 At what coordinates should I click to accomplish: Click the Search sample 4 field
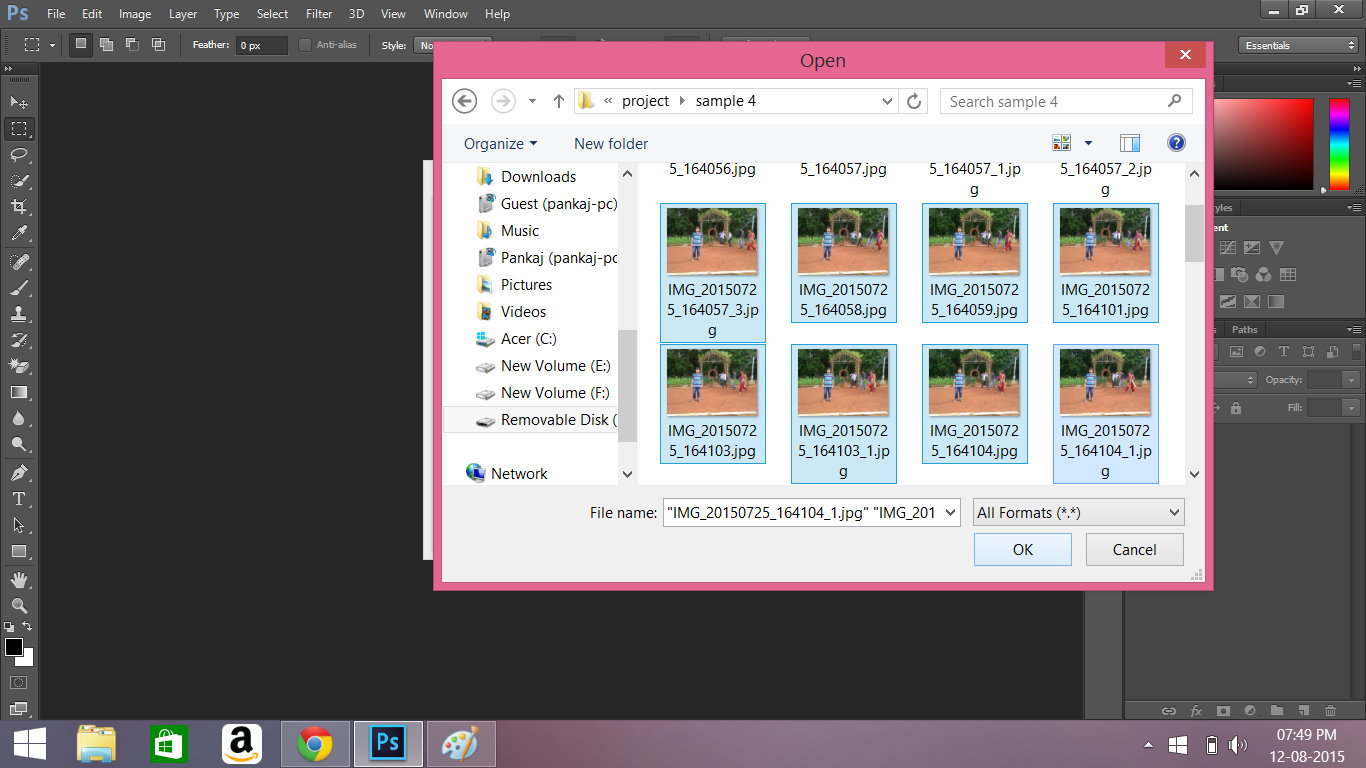[1066, 101]
